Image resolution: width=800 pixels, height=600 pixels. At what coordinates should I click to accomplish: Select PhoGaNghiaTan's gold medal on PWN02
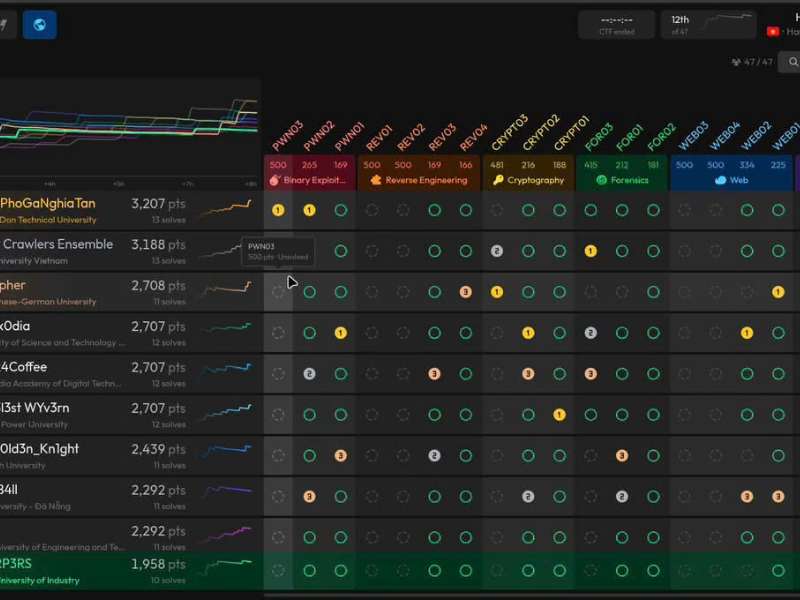click(x=309, y=210)
